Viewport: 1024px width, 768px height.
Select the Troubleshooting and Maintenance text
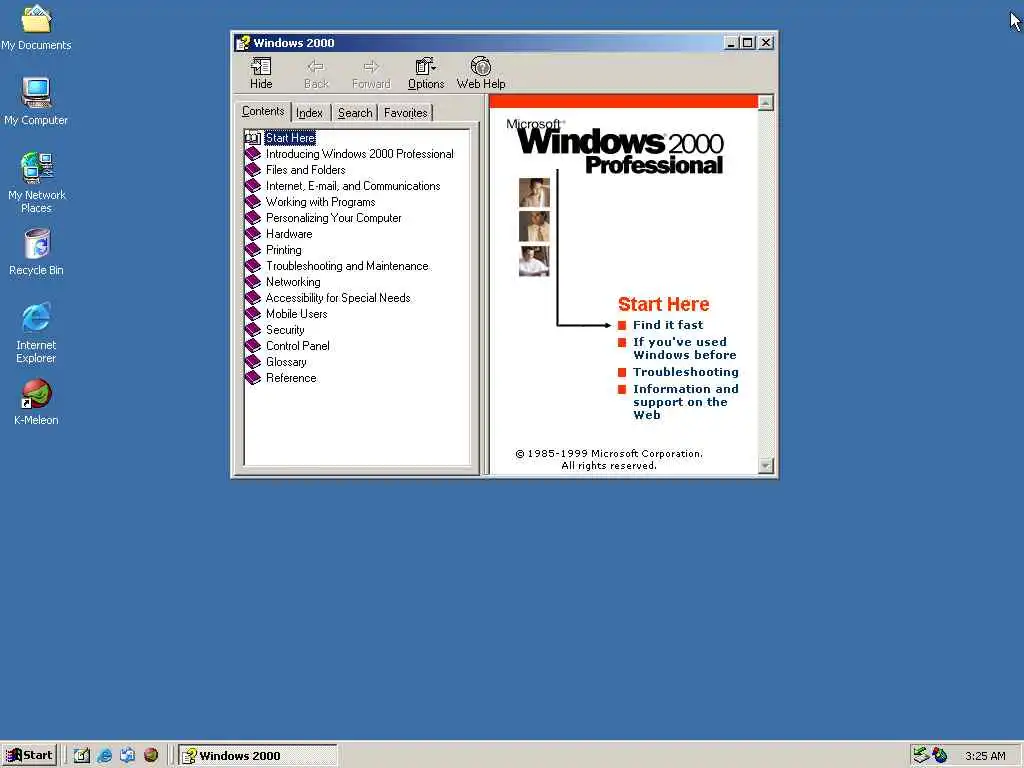click(x=347, y=266)
